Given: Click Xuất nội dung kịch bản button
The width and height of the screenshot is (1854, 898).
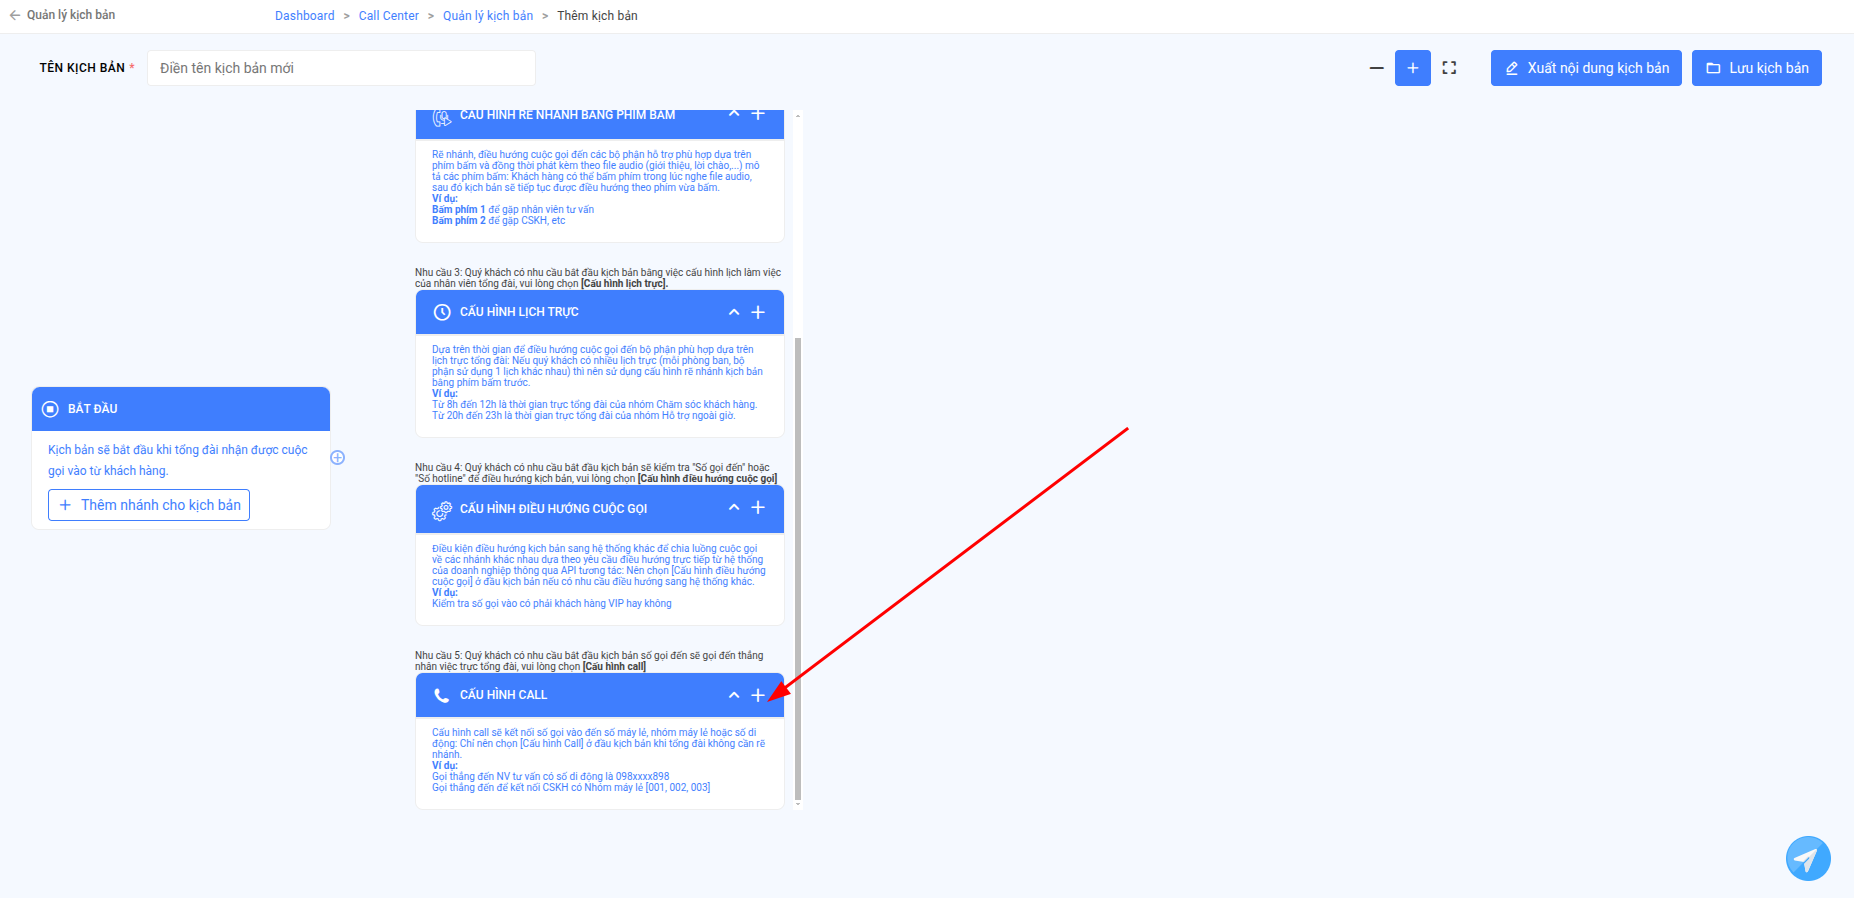Looking at the screenshot, I should pyautogui.click(x=1586, y=68).
